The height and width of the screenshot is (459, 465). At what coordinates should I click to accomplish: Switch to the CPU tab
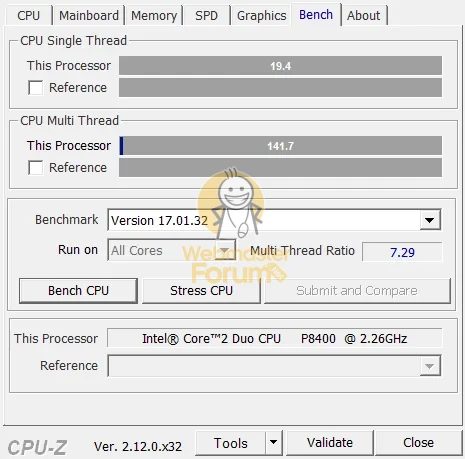click(29, 15)
